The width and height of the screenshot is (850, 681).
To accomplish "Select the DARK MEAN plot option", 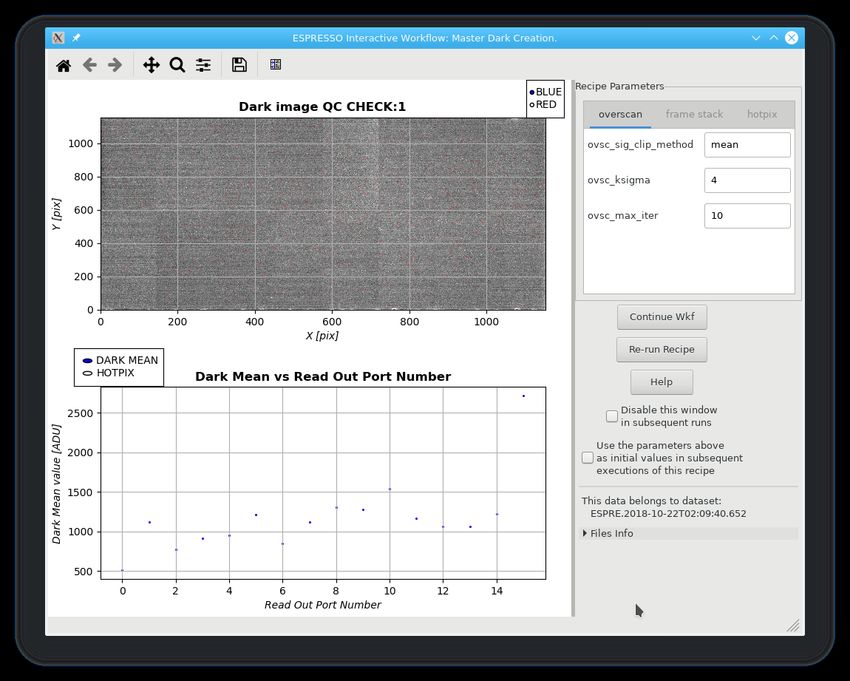I will point(87,361).
